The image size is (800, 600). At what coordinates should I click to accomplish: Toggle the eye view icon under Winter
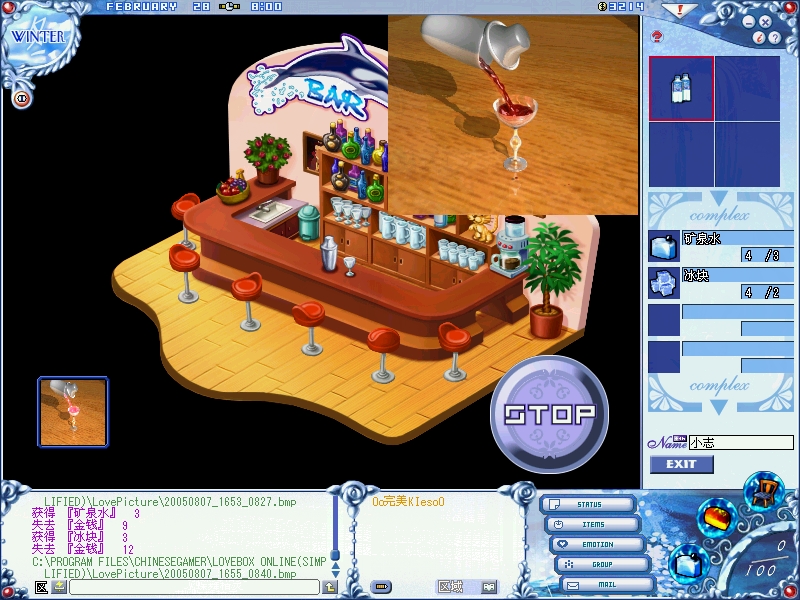(21, 98)
